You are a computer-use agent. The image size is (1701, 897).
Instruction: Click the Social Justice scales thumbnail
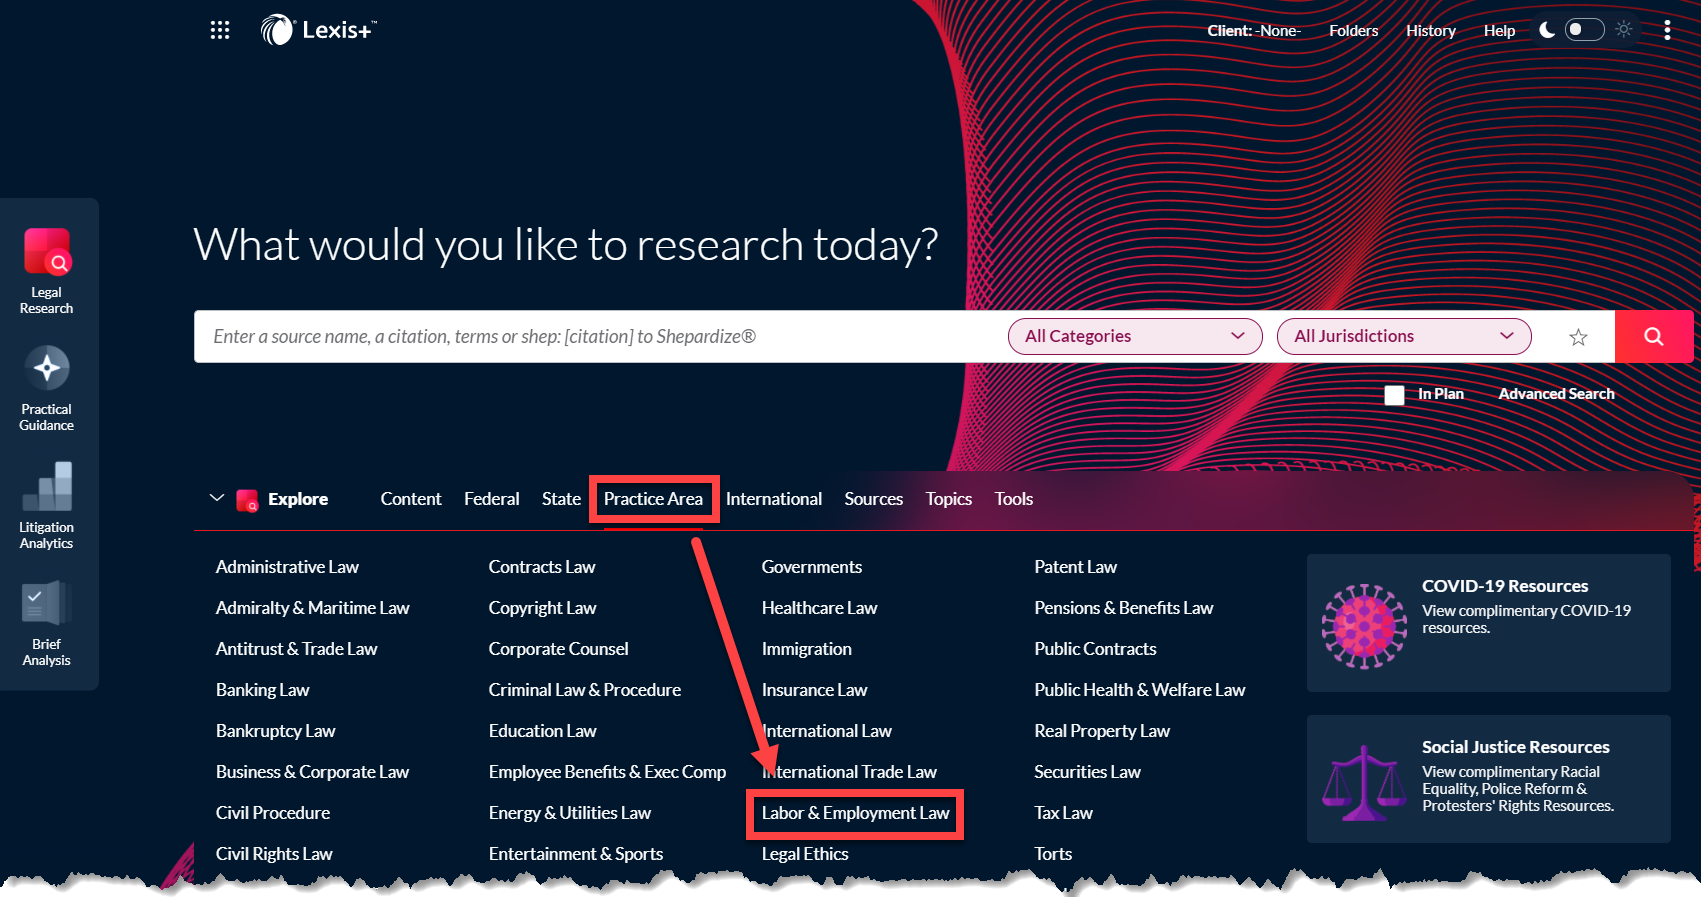(x=1364, y=783)
